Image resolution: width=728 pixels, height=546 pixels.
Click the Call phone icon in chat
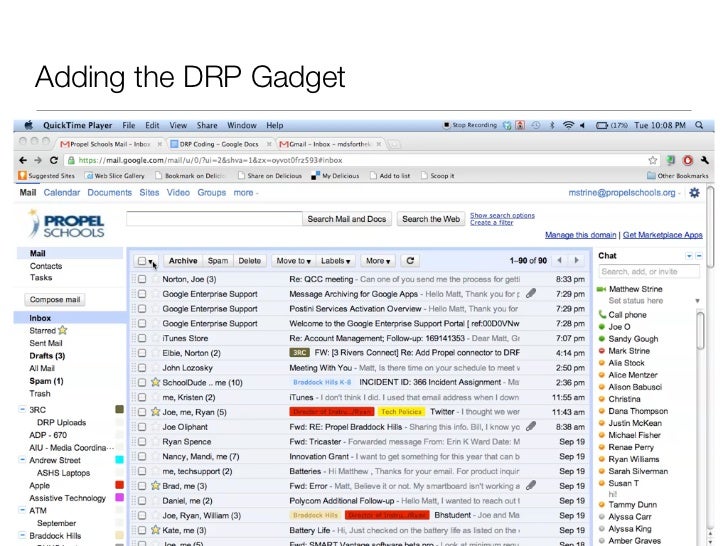602,314
